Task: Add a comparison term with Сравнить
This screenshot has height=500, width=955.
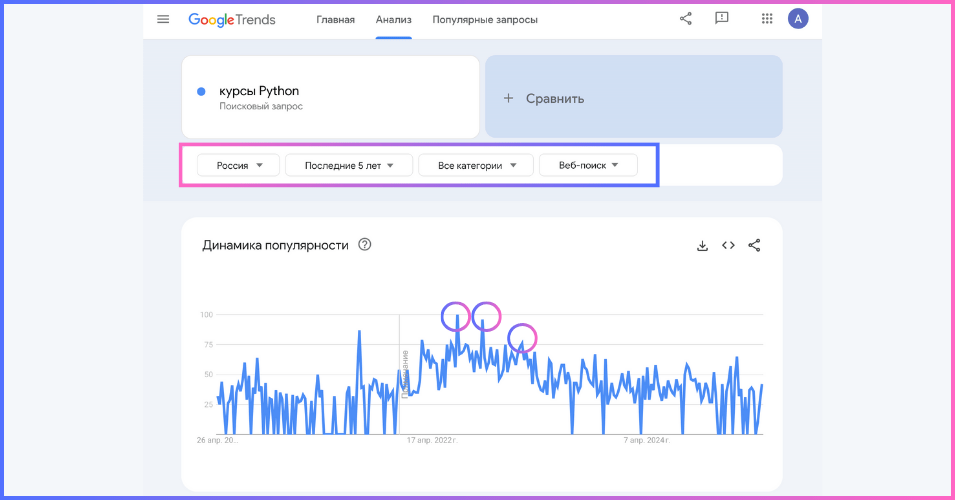Action: (x=634, y=97)
